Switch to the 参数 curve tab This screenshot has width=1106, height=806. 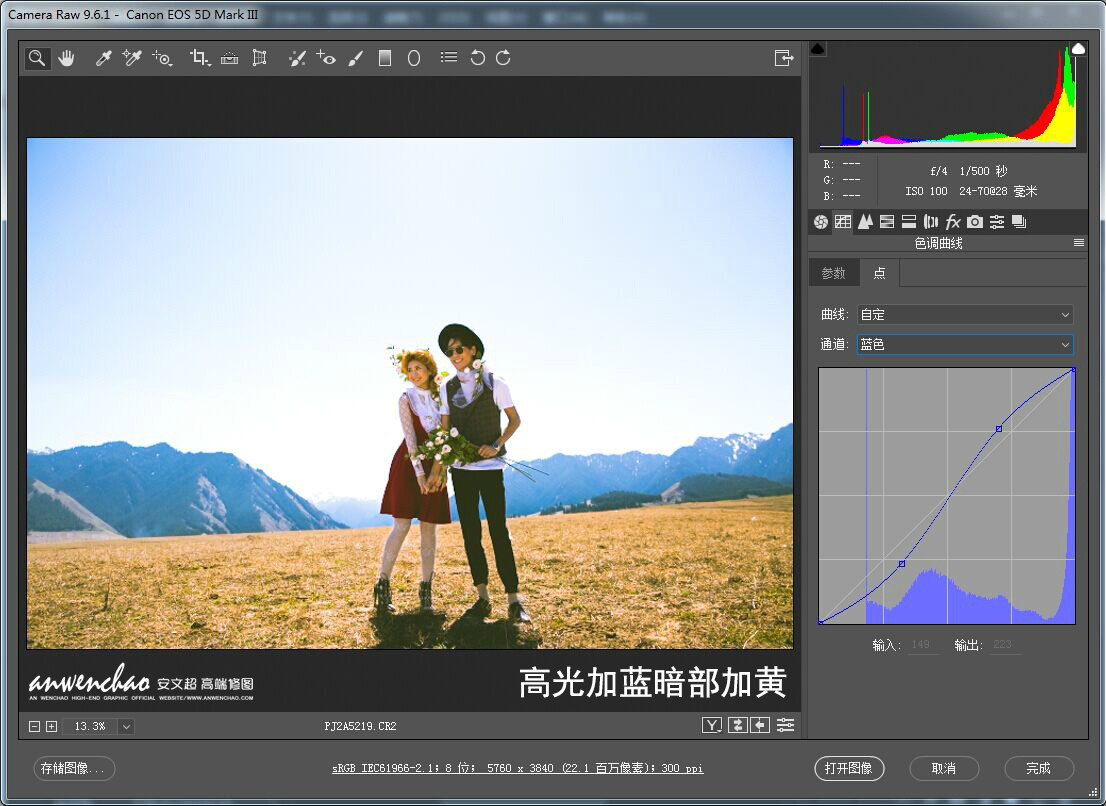pos(833,273)
